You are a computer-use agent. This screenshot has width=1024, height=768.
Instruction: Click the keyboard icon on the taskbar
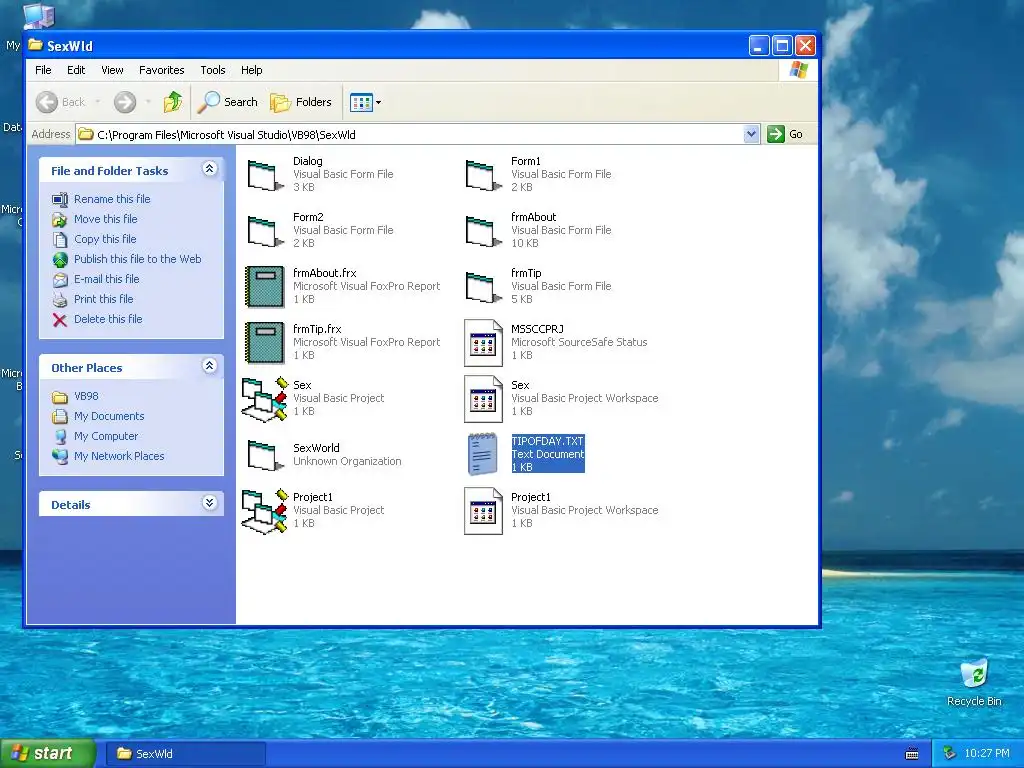(x=912, y=754)
